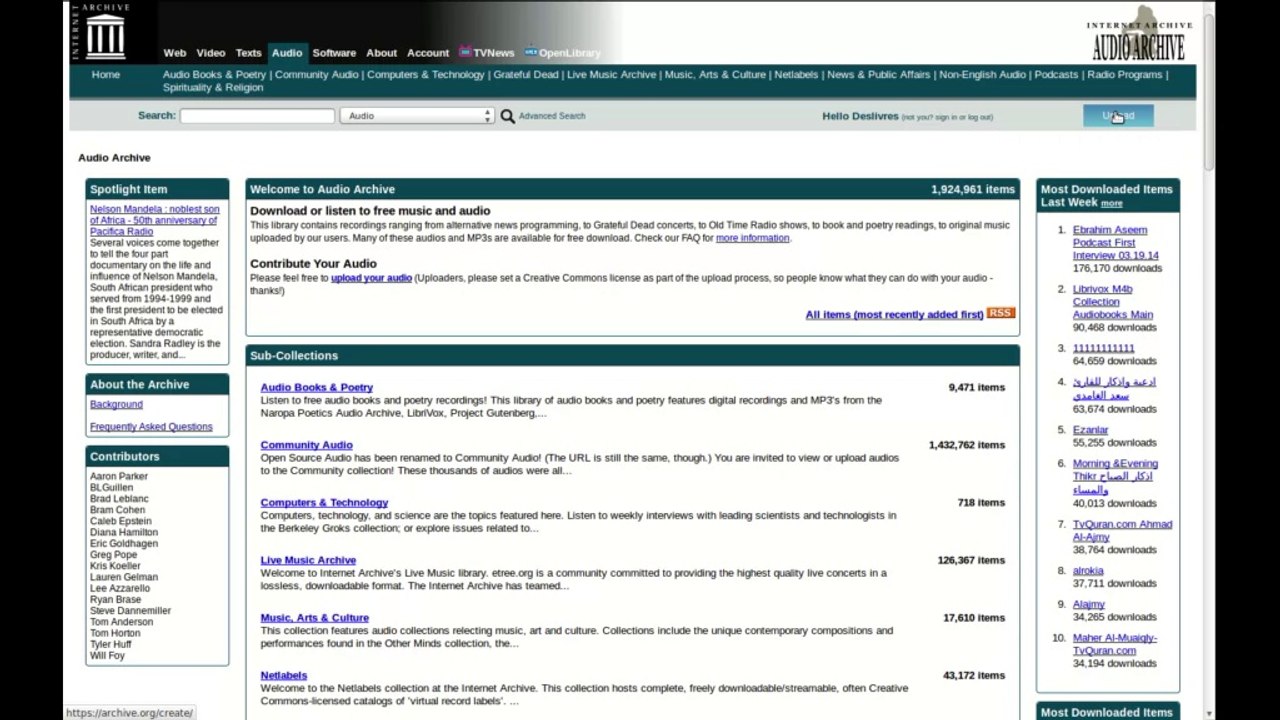The width and height of the screenshot is (1280, 720).
Task: Open TvQuran.com Ahmad Al-Ajmy link
Action: (x=1122, y=531)
